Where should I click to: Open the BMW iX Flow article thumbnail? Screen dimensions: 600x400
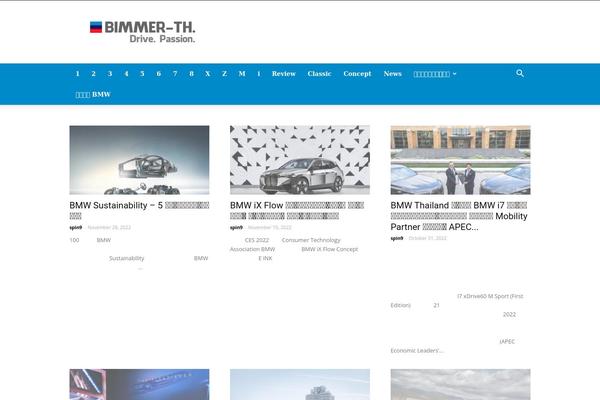300,160
